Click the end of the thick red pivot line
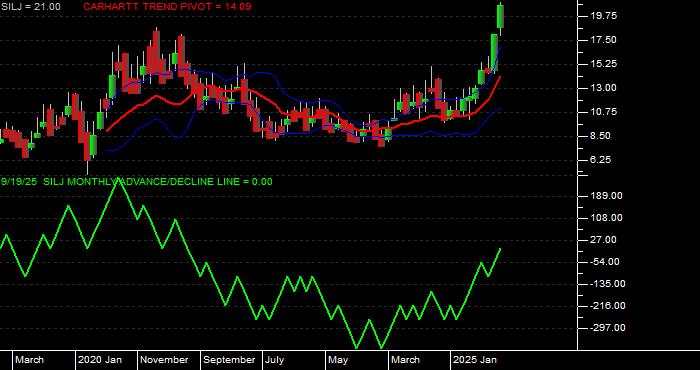The image size is (700, 370). (500, 76)
